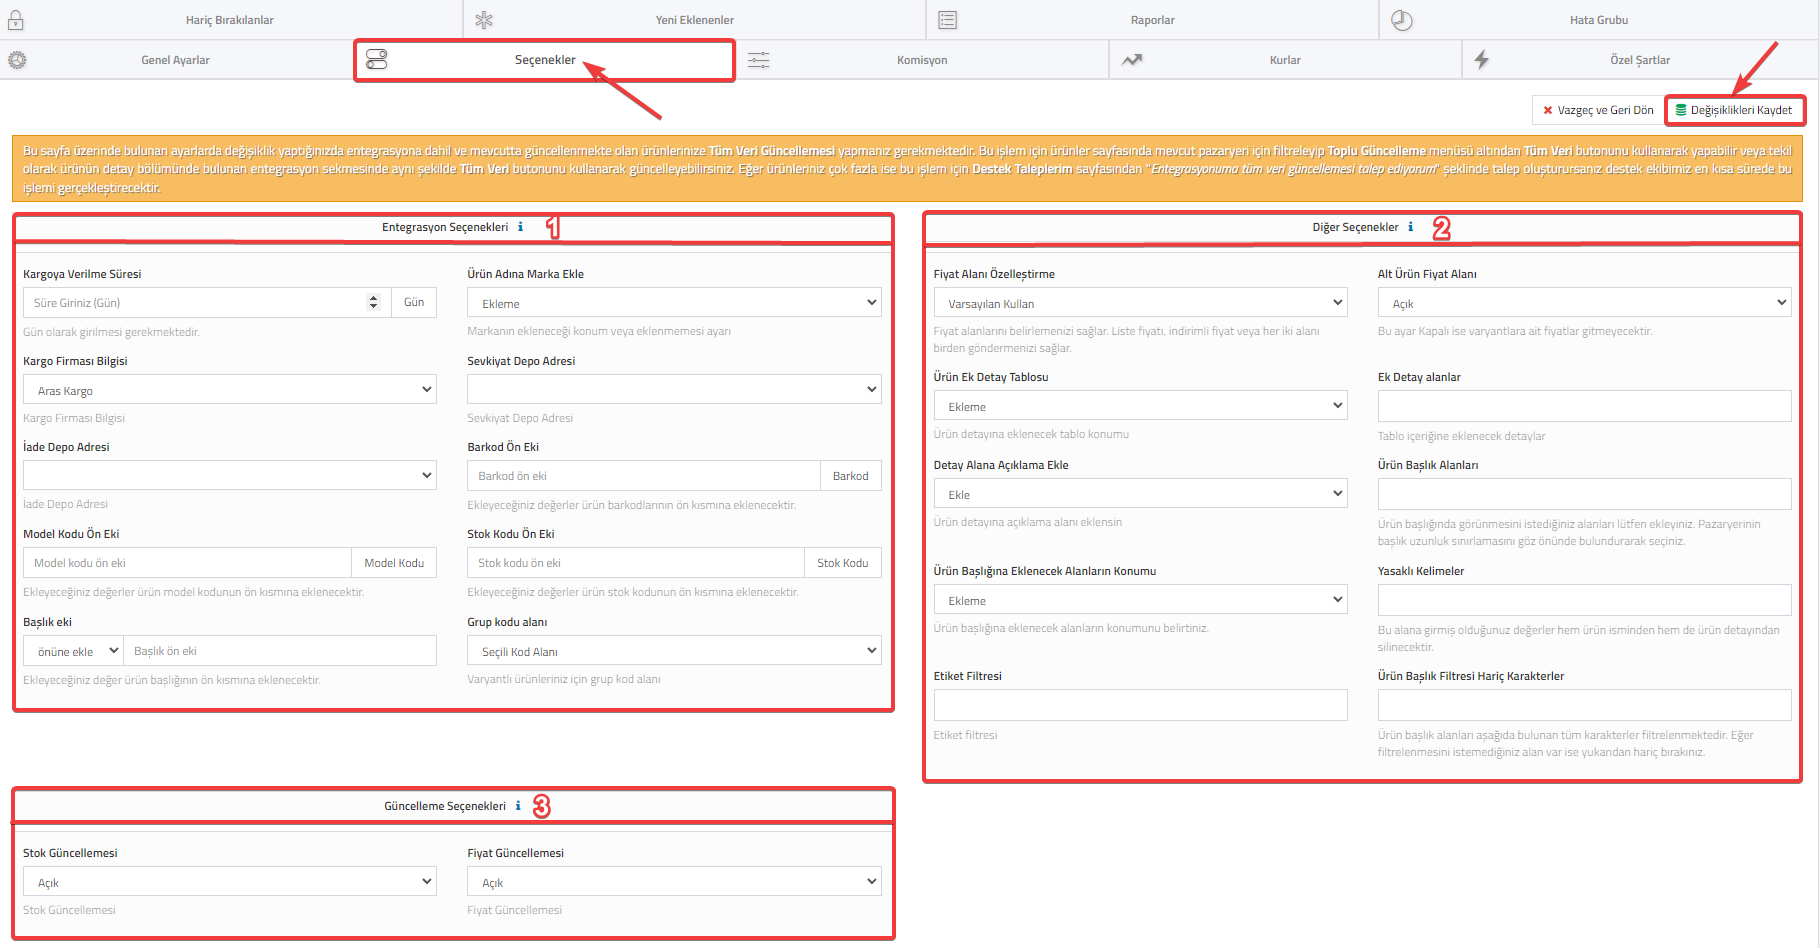Open the Hariç Bırakılanlar tab
Image resolution: width=1820 pixels, height=948 pixels.
pyautogui.click(x=229, y=20)
